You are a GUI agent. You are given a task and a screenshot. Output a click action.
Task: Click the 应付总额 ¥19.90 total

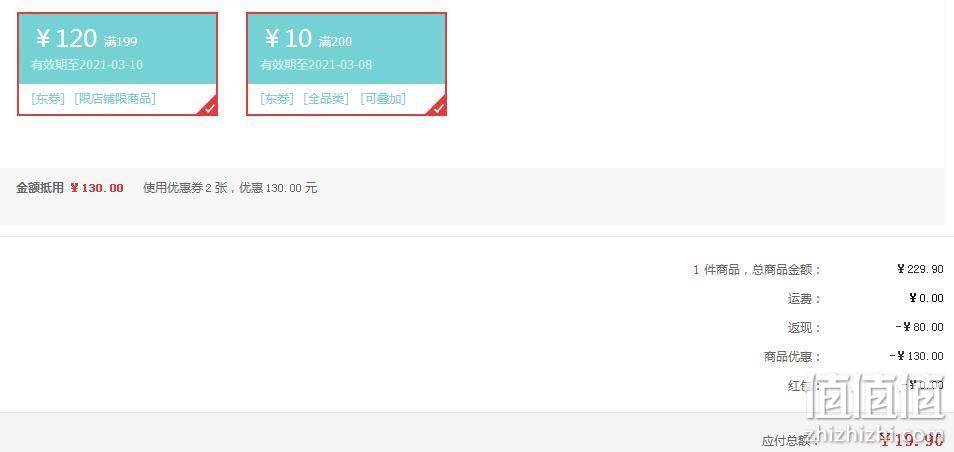pyautogui.click(x=911, y=439)
